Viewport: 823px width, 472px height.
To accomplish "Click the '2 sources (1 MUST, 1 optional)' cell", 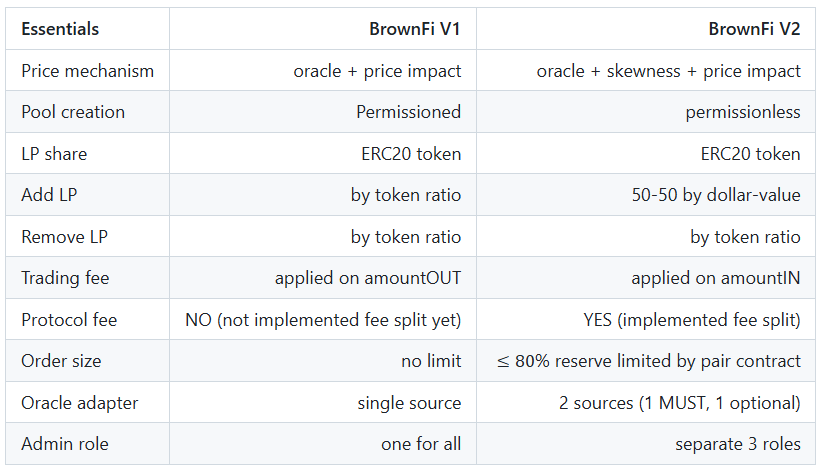I will pyautogui.click(x=680, y=403).
